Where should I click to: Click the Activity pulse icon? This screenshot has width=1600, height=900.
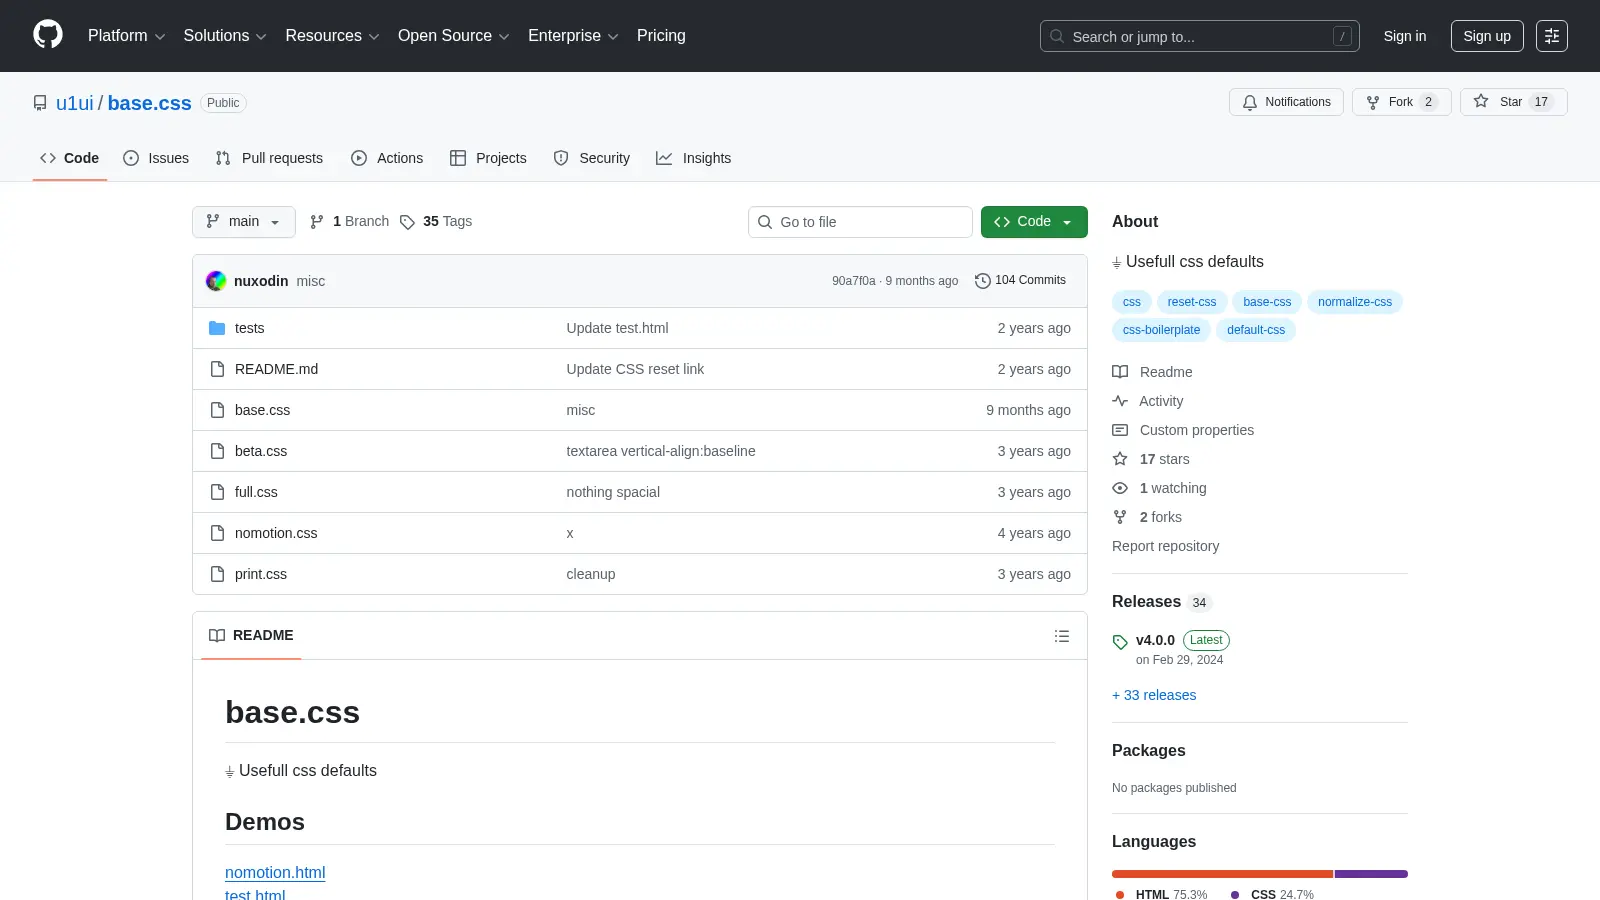tap(1120, 401)
